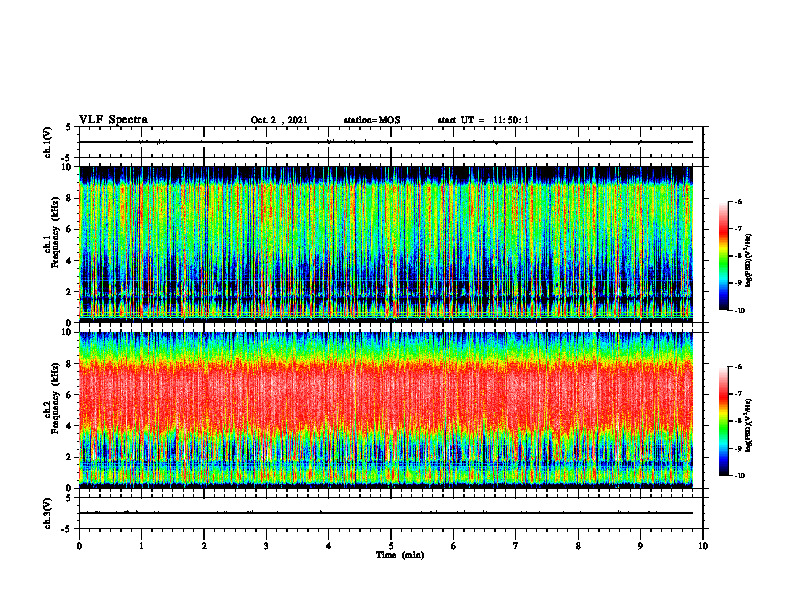Viewport: 792px width, 612px height.
Task: Click time axis tick label "6"
Action: coord(454,546)
